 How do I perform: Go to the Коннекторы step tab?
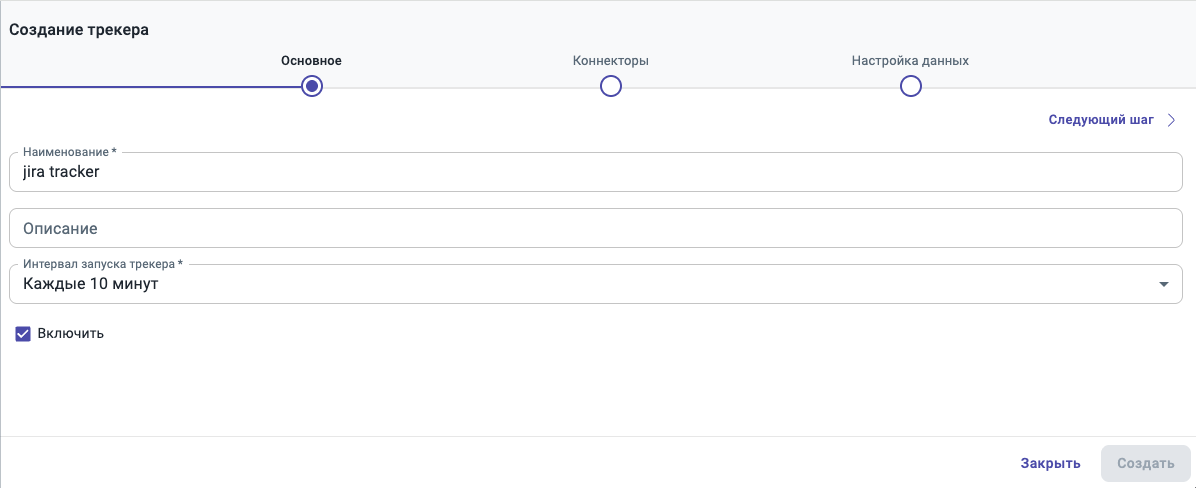click(611, 61)
